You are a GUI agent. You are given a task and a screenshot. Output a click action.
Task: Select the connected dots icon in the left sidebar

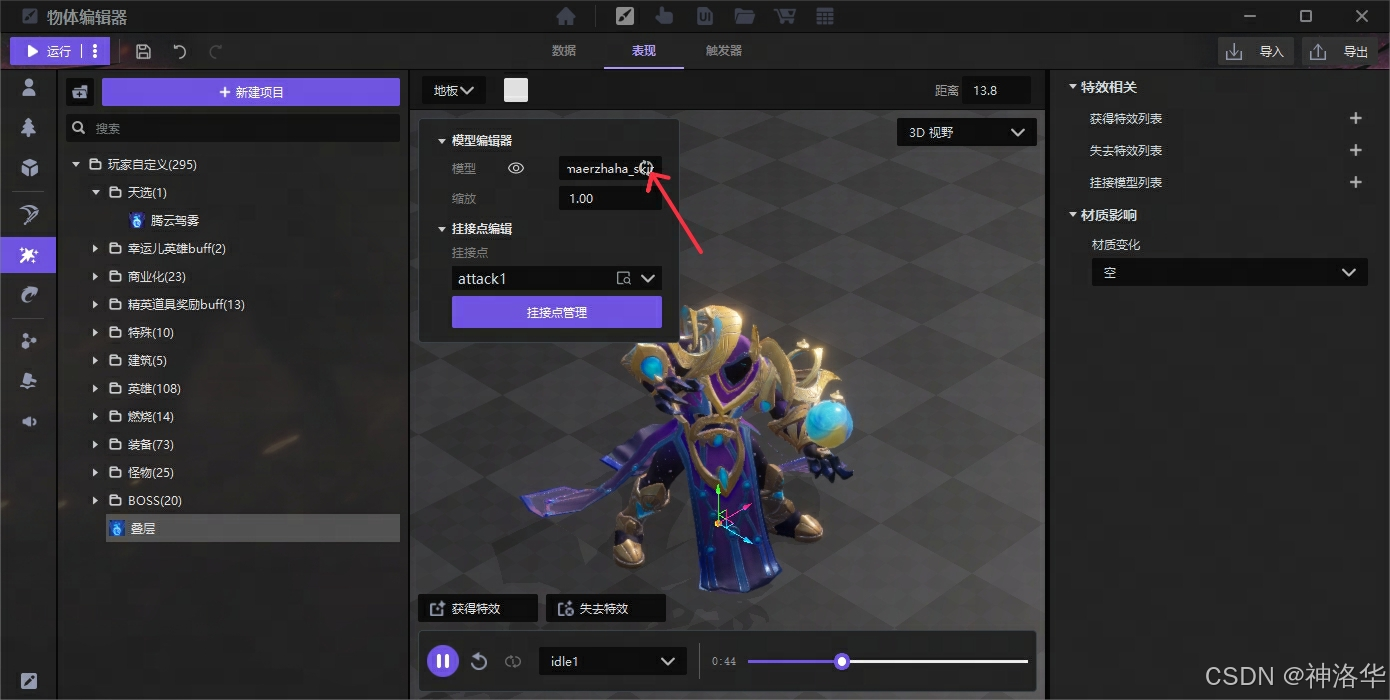29,342
